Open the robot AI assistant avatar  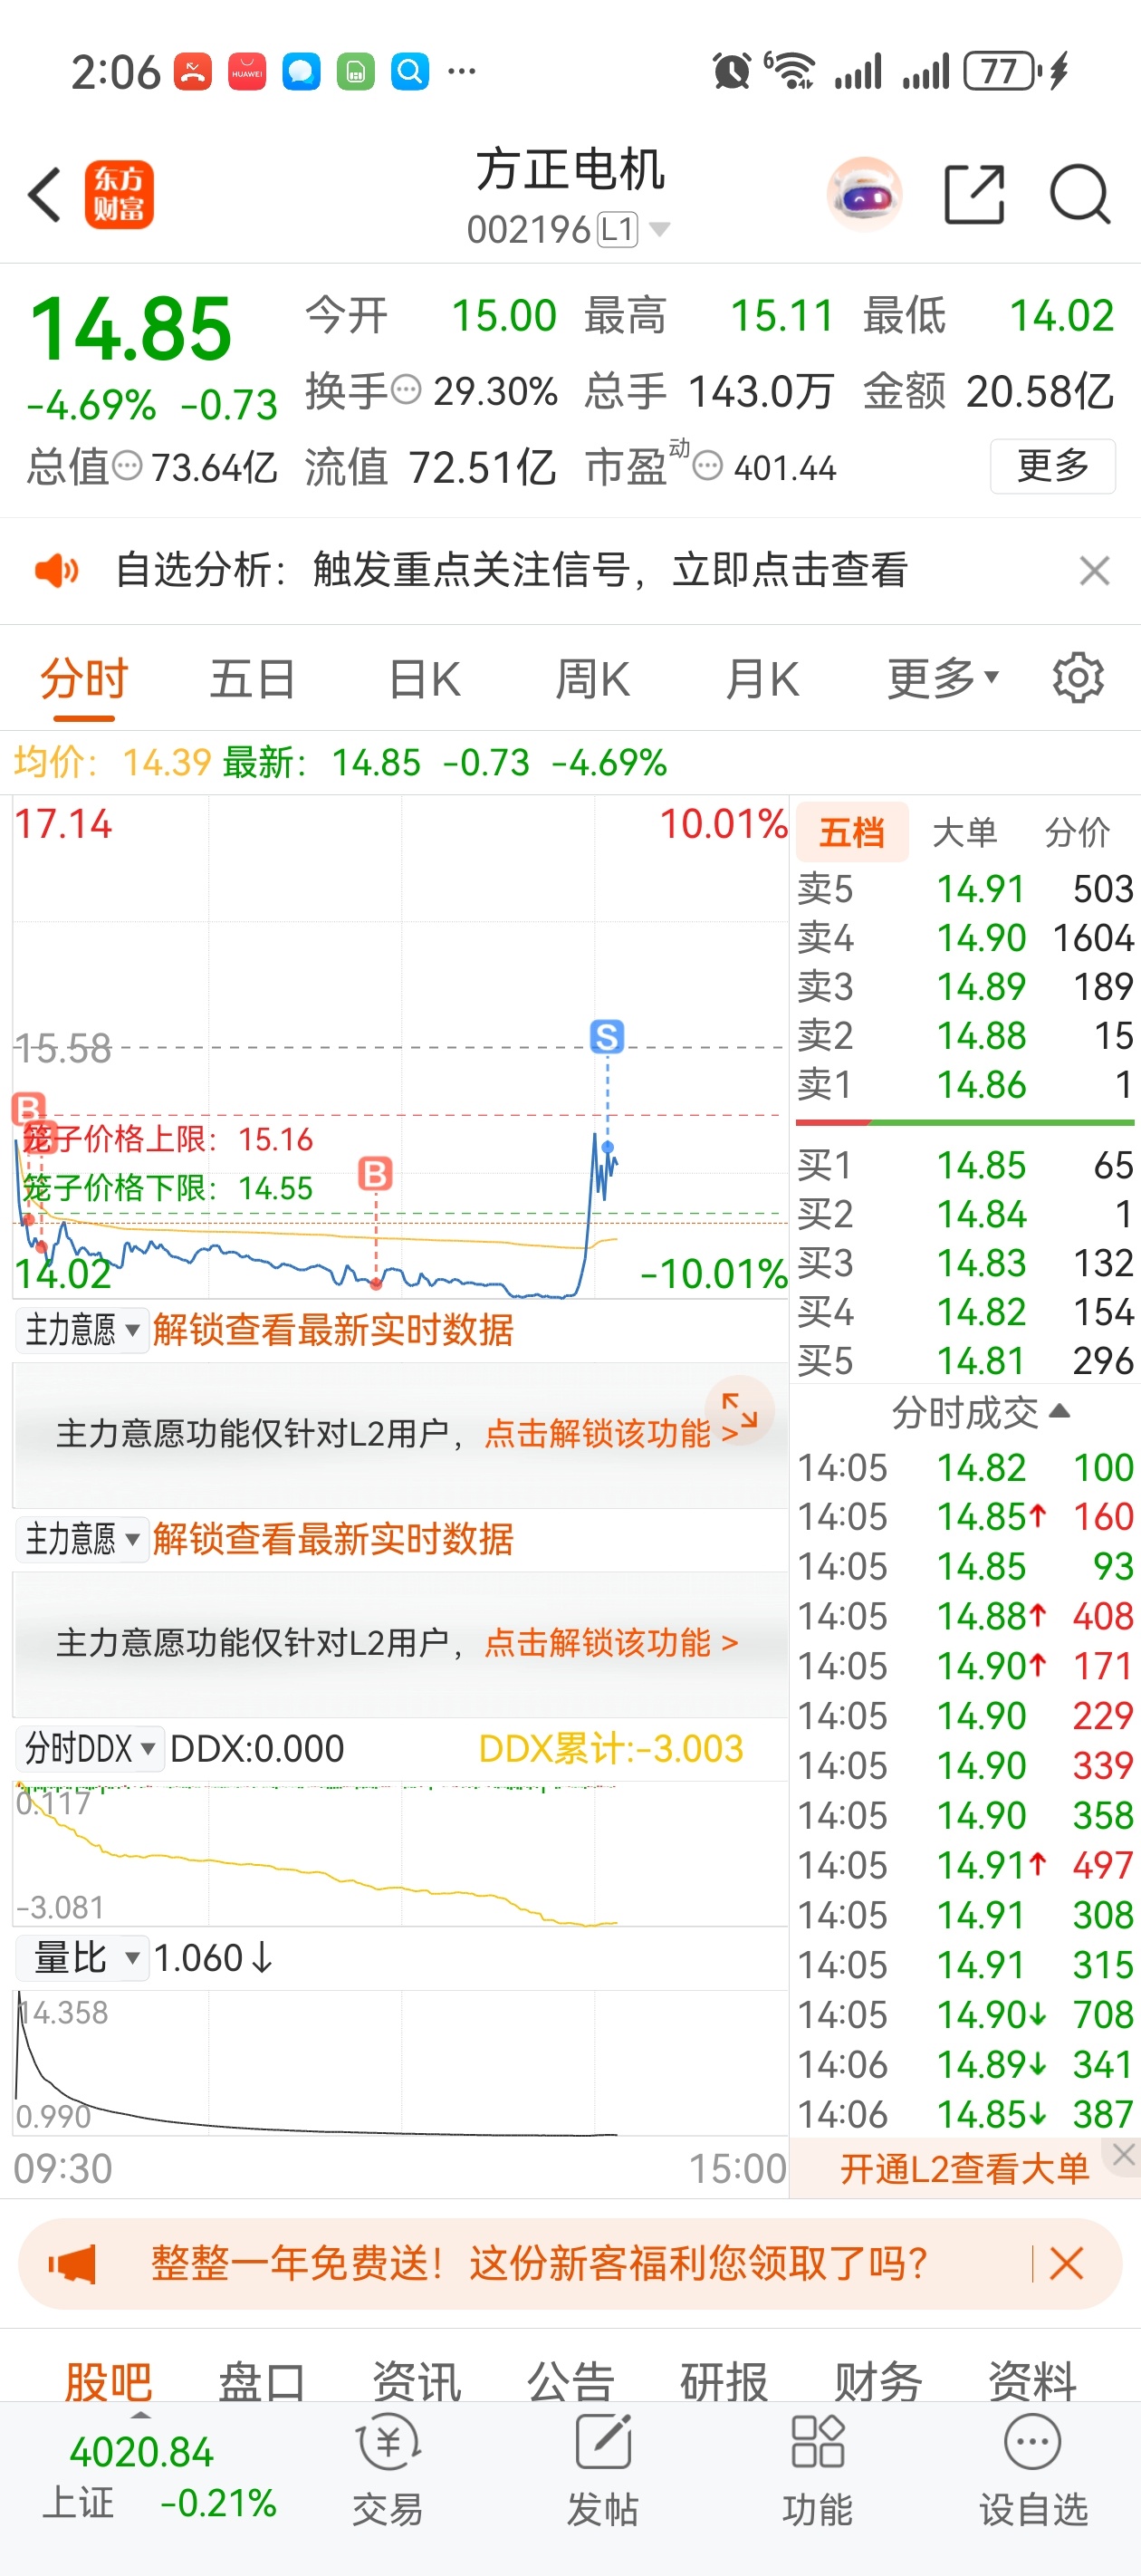[x=864, y=194]
